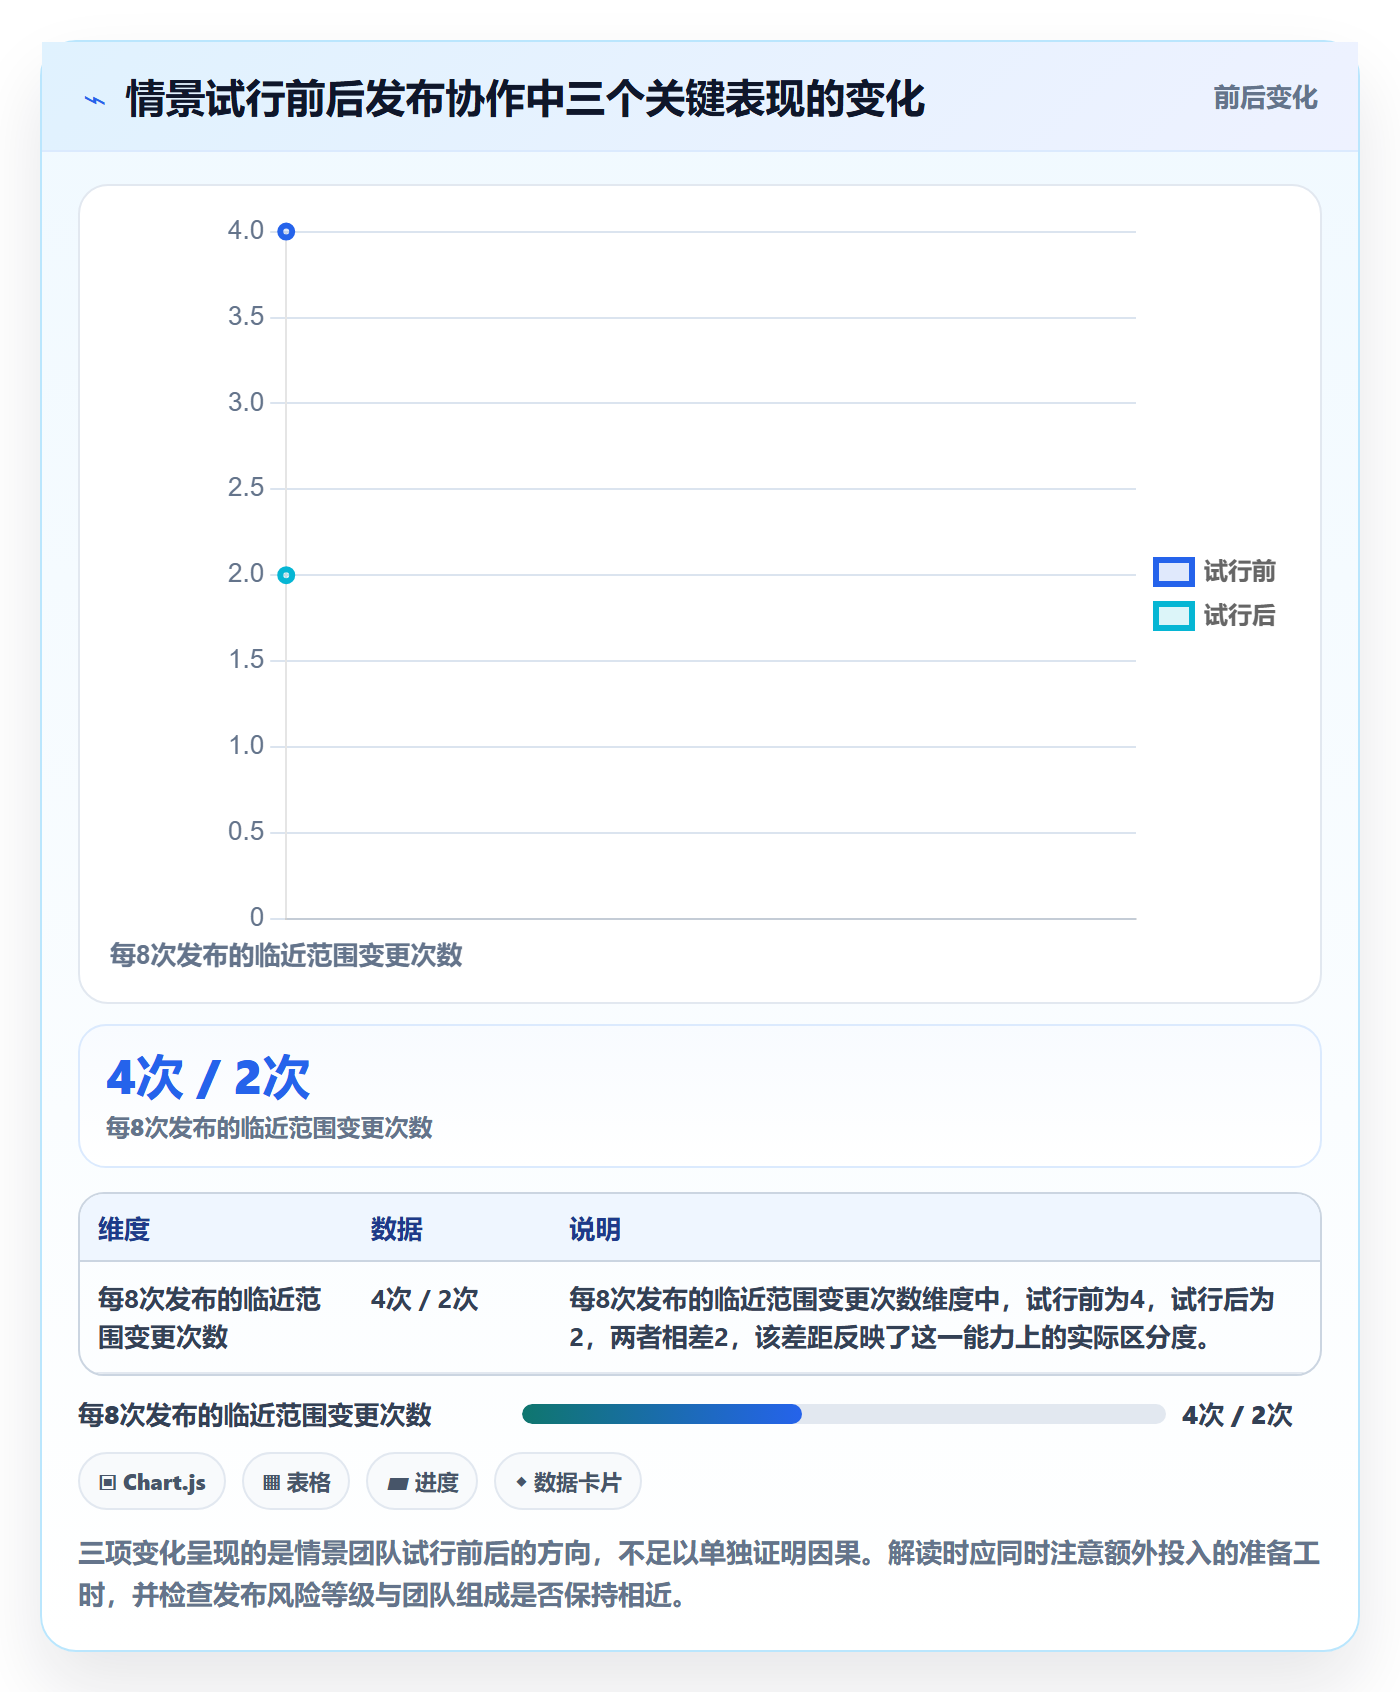This screenshot has width=1400, height=1692.
Task: Click the title 情景试行前后发布协作中三个关键表现的变化
Action: point(526,99)
